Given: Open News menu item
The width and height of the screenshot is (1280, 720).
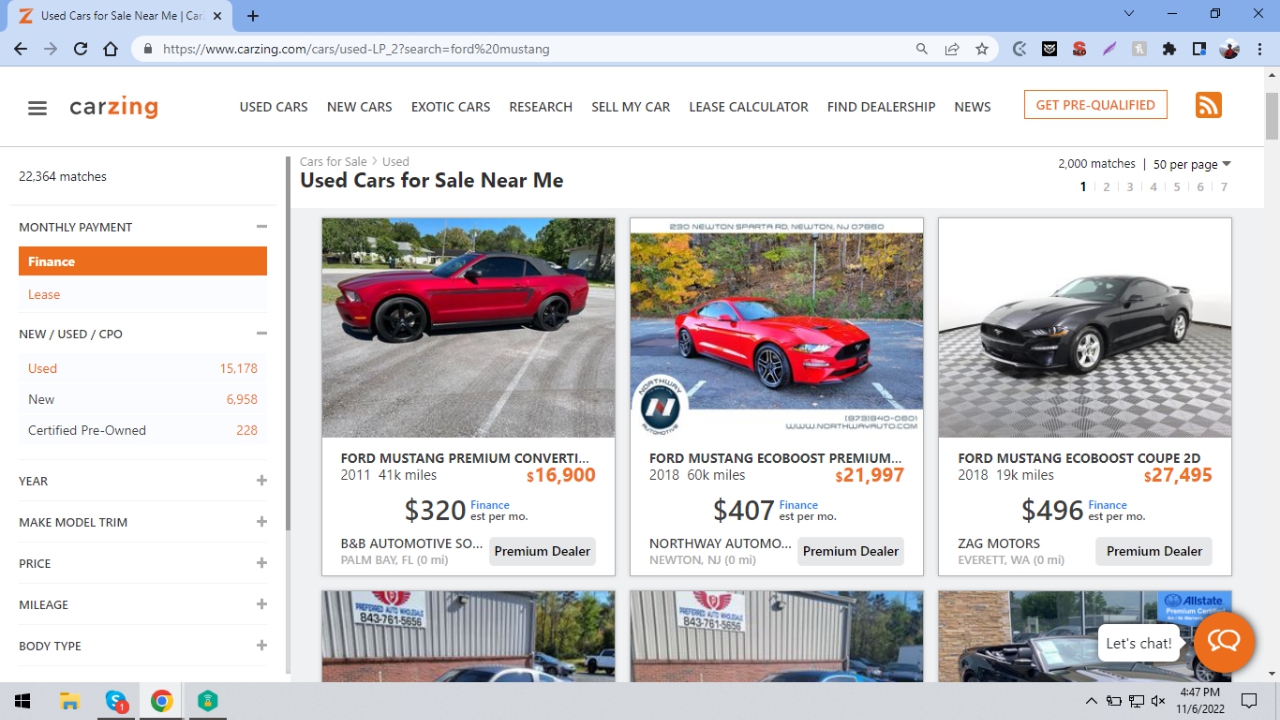Looking at the screenshot, I should [x=972, y=106].
